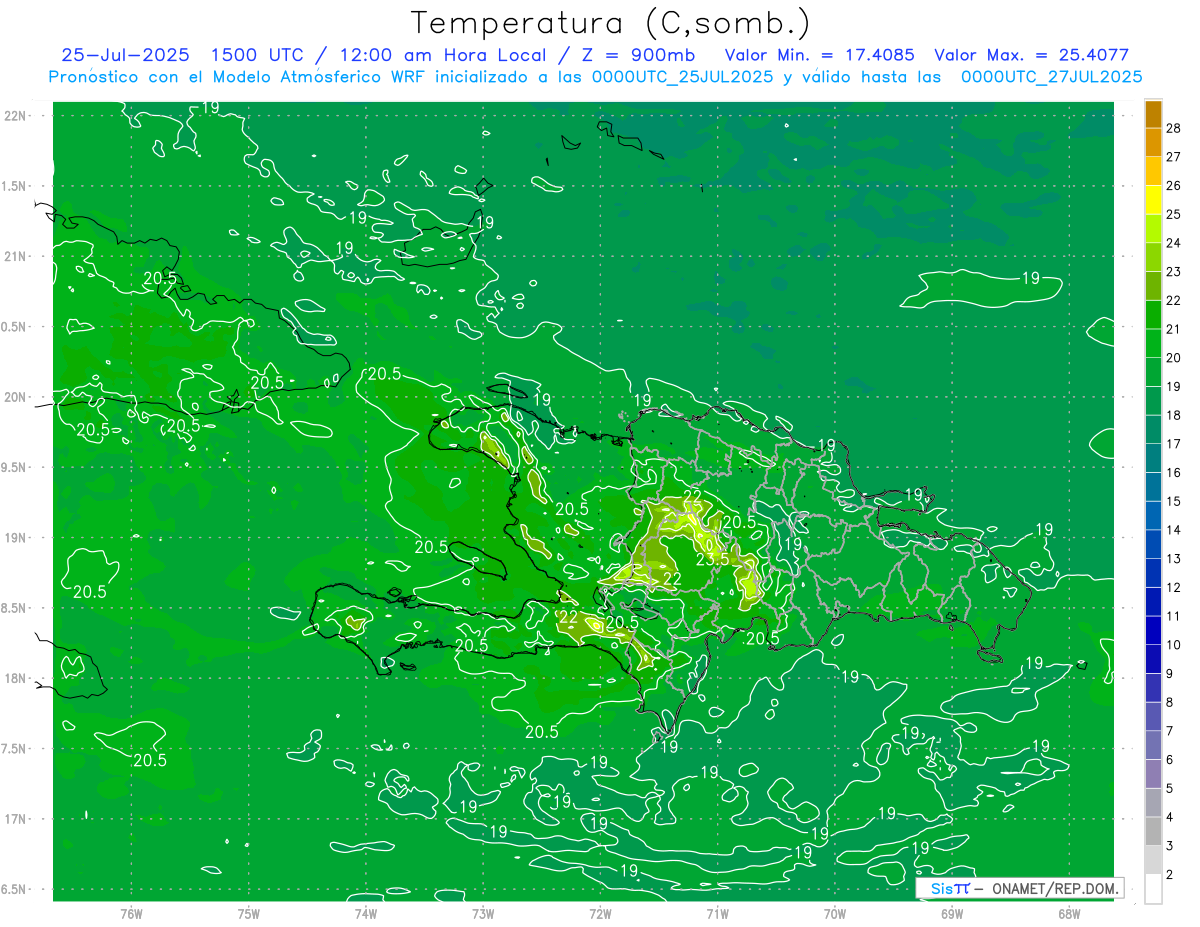1200x927 pixels.
Task: Click the '72W' longitude axis label
Action: [x=600, y=914]
